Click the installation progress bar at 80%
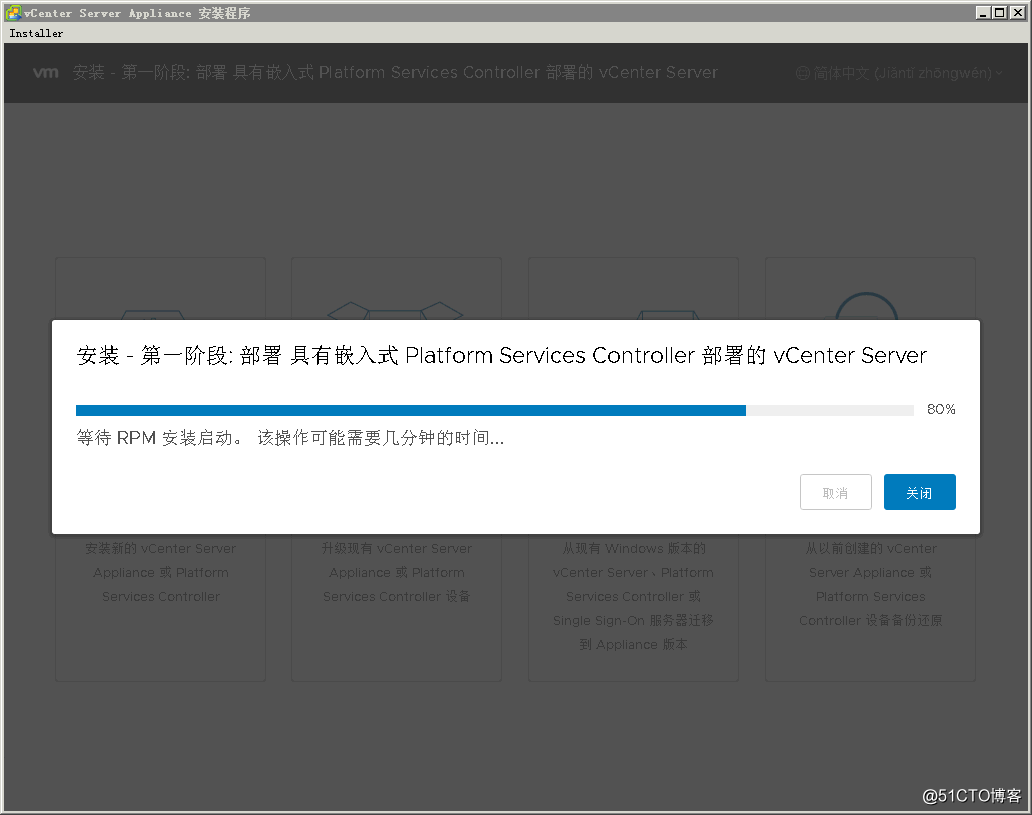 click(494, 410)
